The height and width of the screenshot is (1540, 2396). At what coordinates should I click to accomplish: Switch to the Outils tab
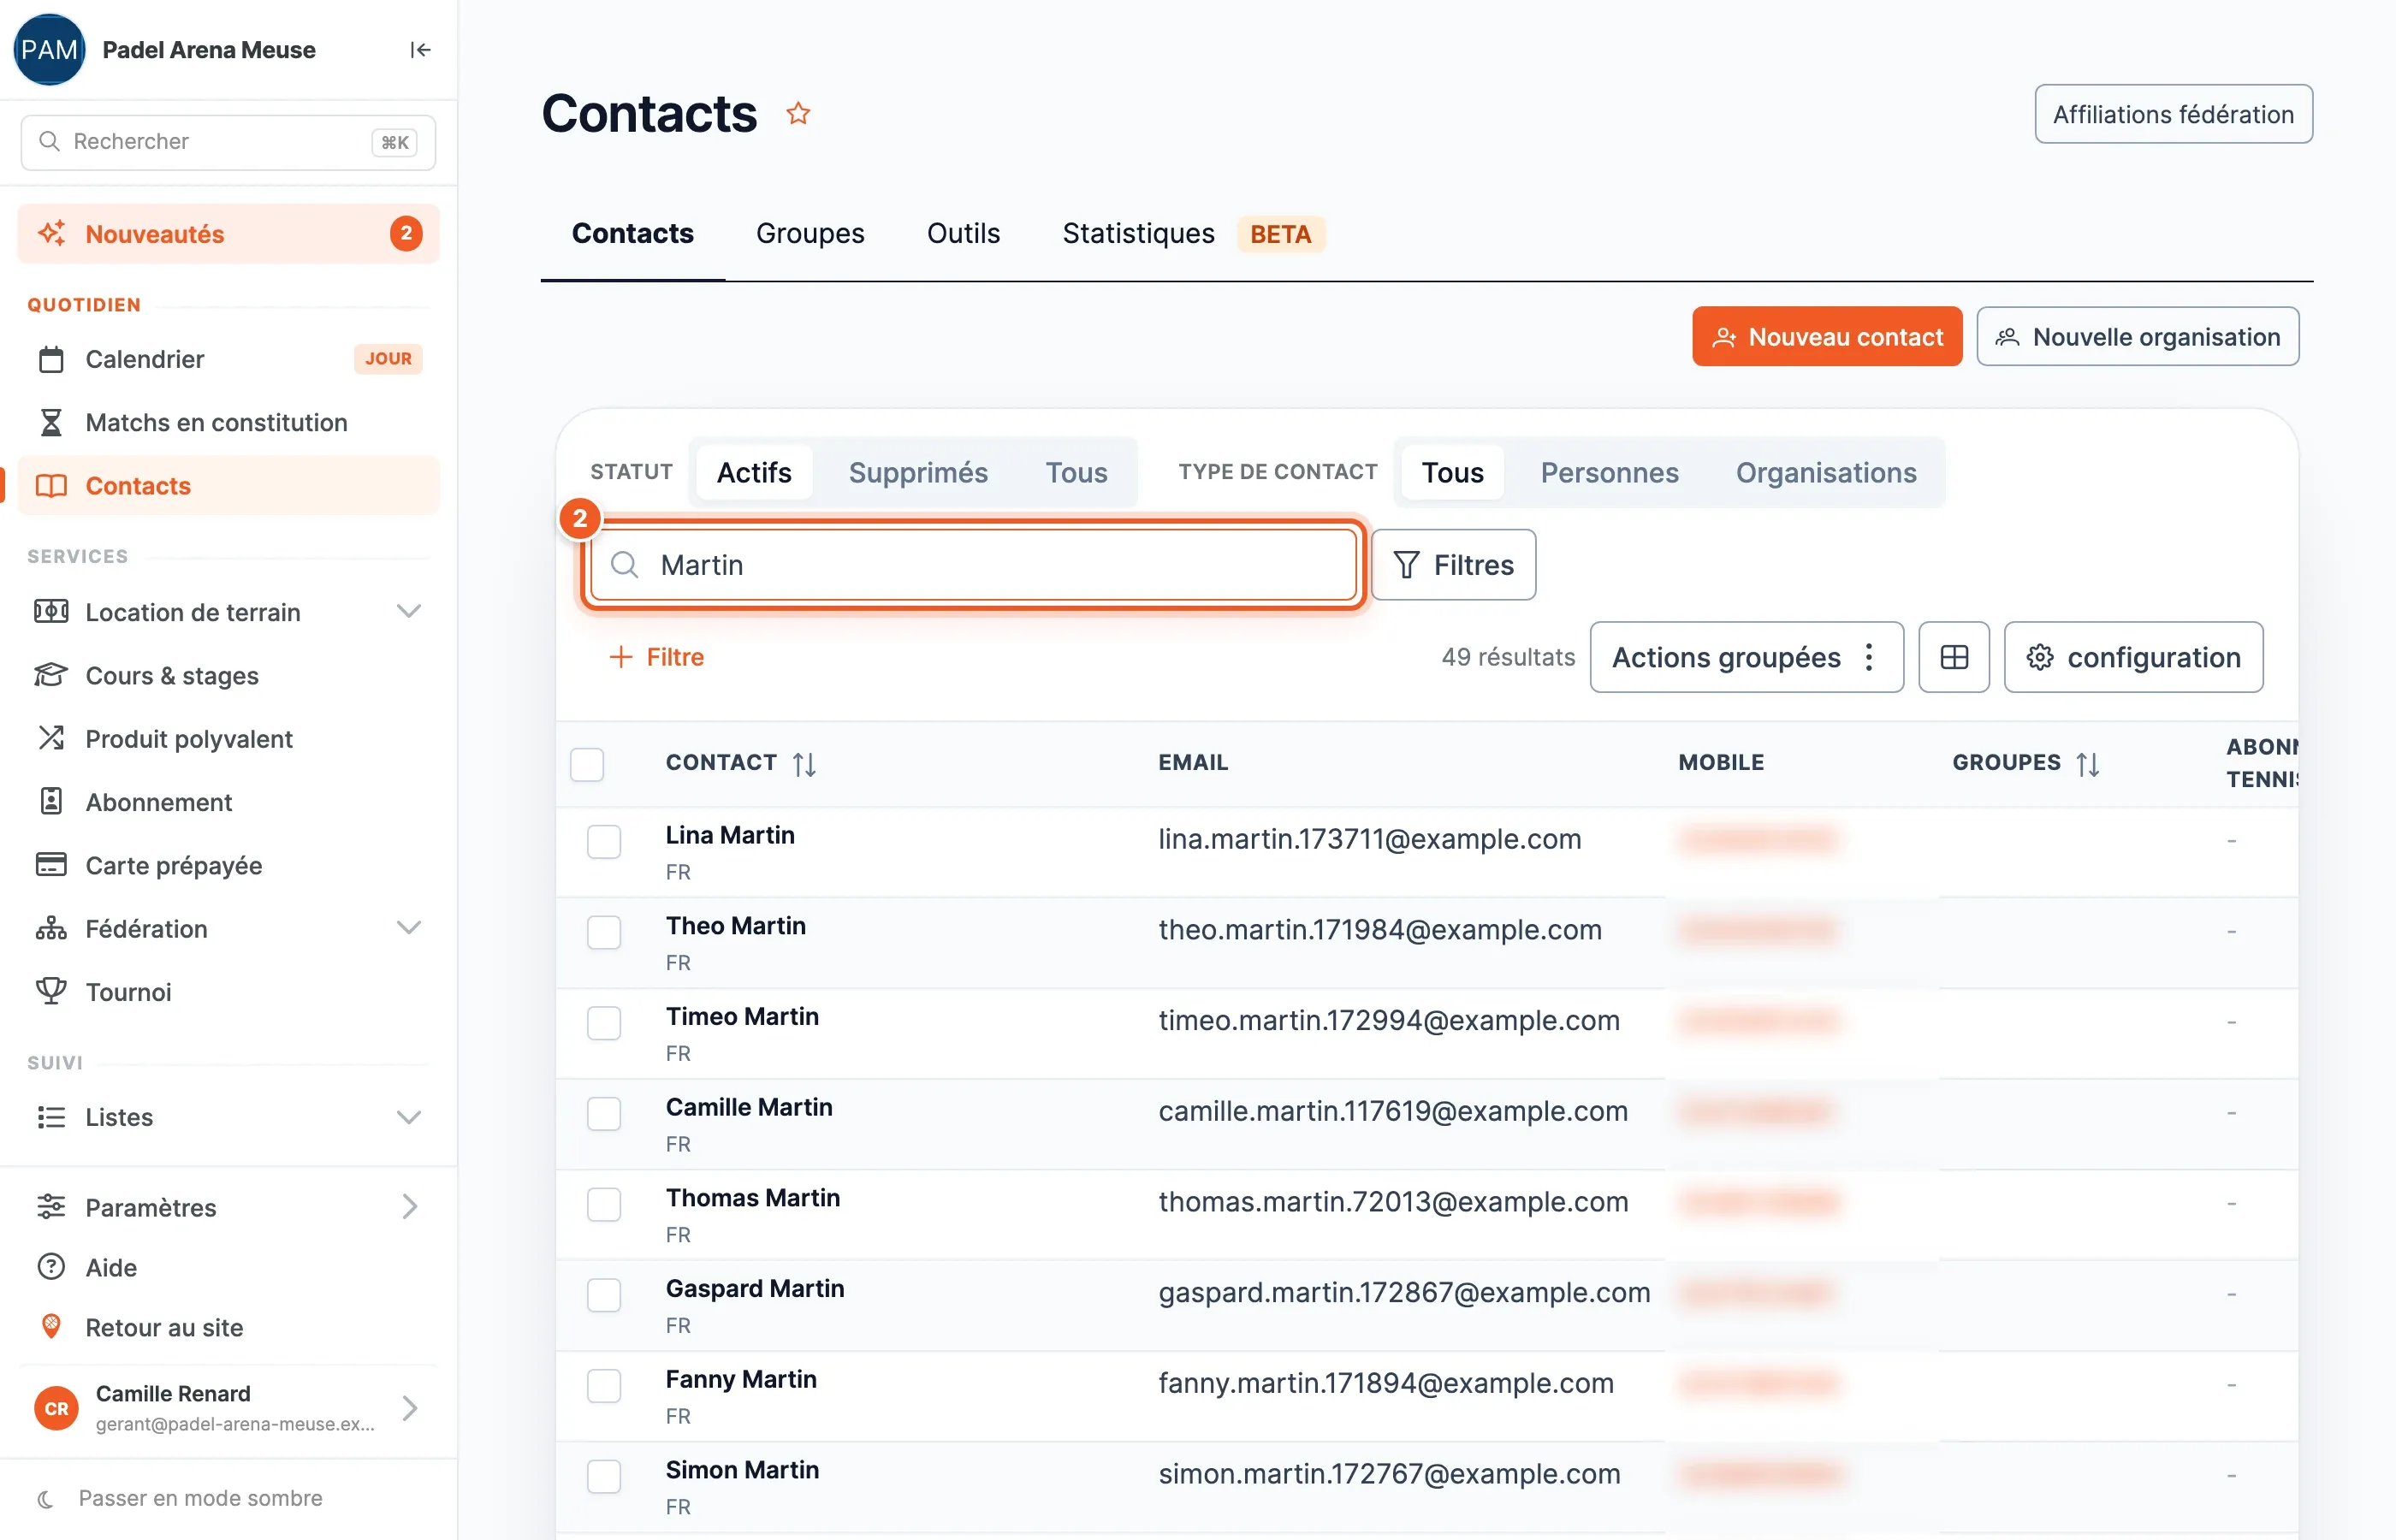(x=963, y=233)
